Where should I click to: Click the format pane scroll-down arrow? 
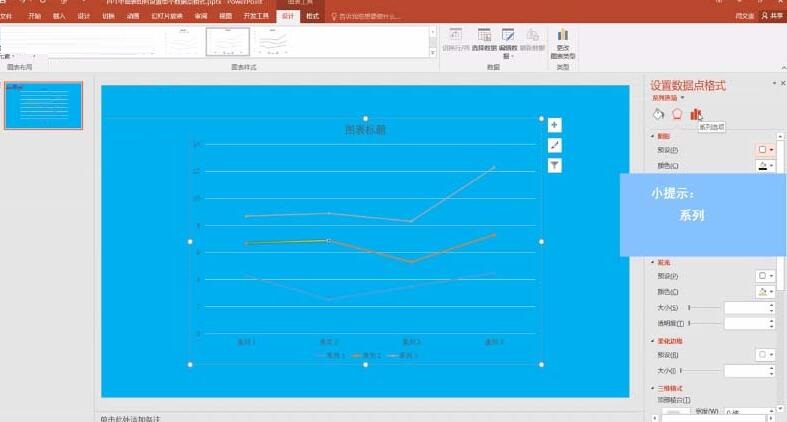(780, 409)
